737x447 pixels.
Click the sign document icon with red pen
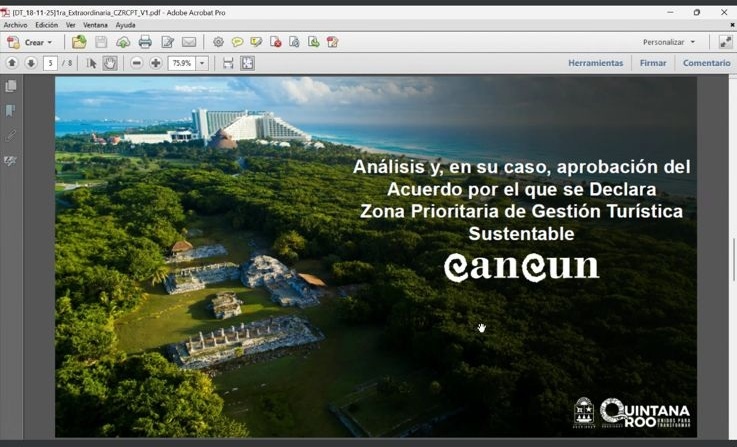(332, 42)
